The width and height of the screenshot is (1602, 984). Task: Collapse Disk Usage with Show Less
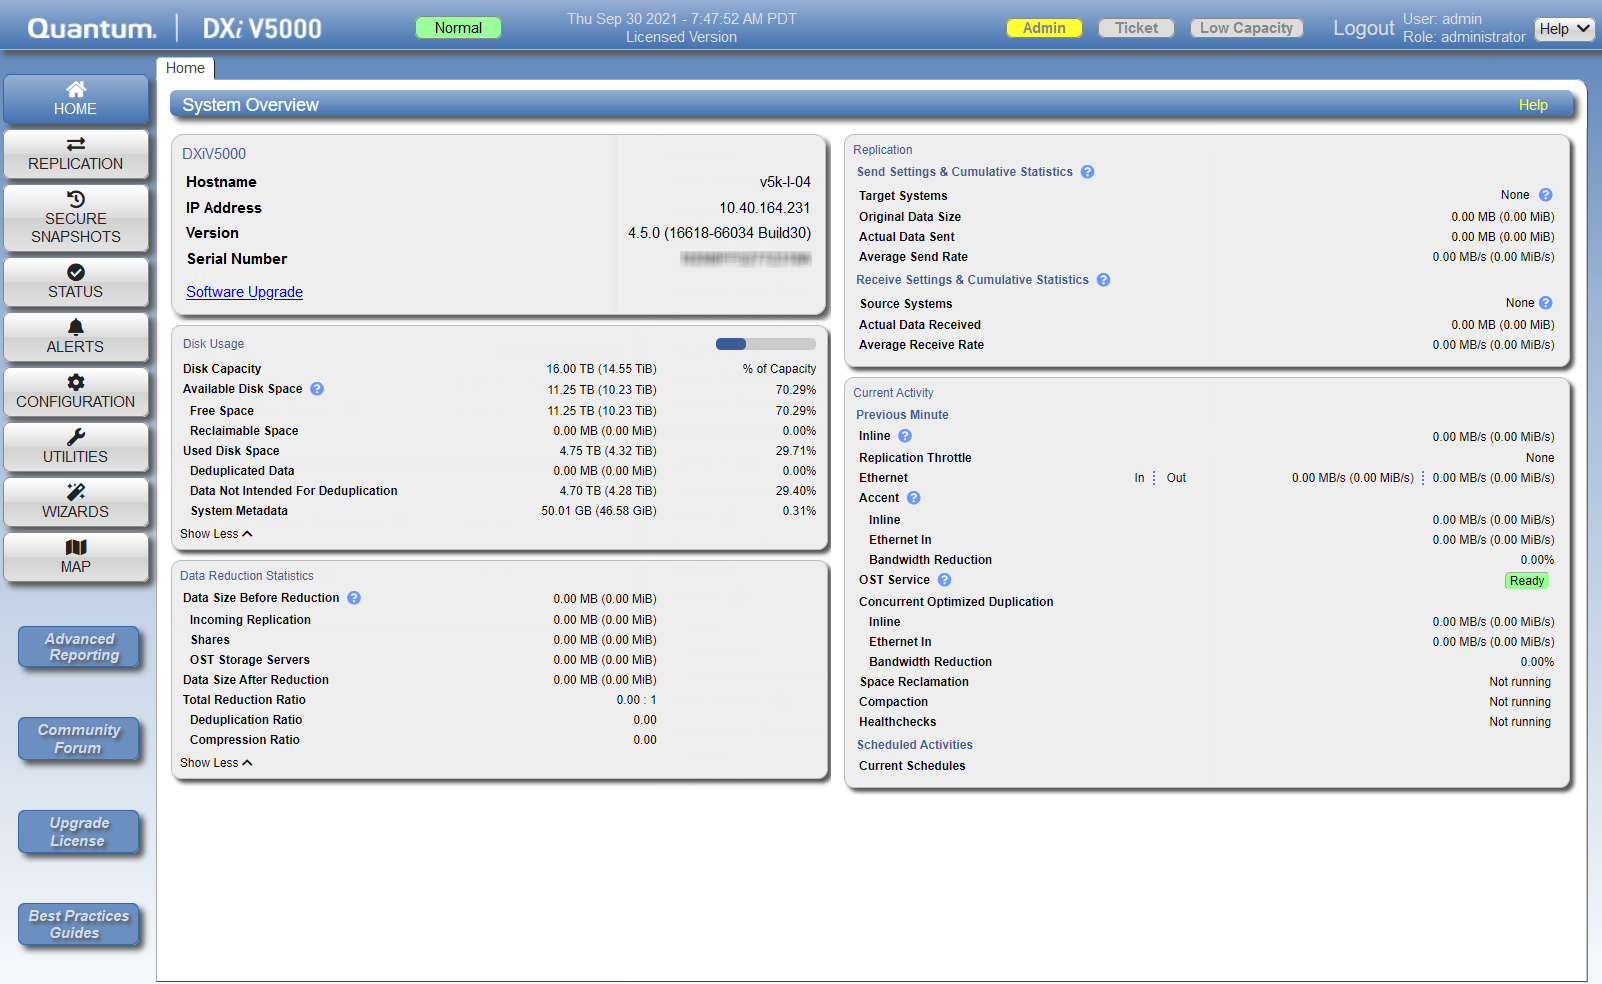tap(216, 534)
